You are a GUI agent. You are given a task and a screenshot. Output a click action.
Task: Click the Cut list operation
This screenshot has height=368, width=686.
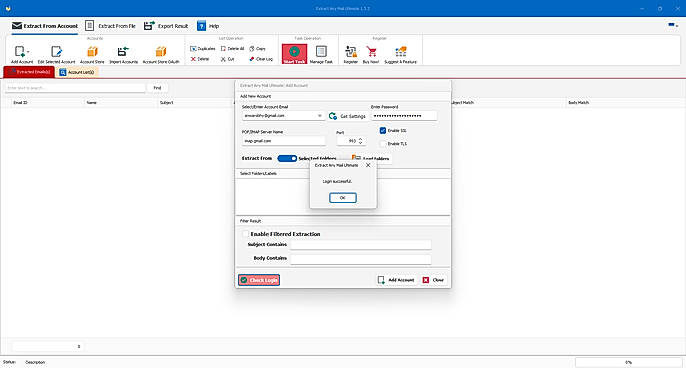click(228, 59)
